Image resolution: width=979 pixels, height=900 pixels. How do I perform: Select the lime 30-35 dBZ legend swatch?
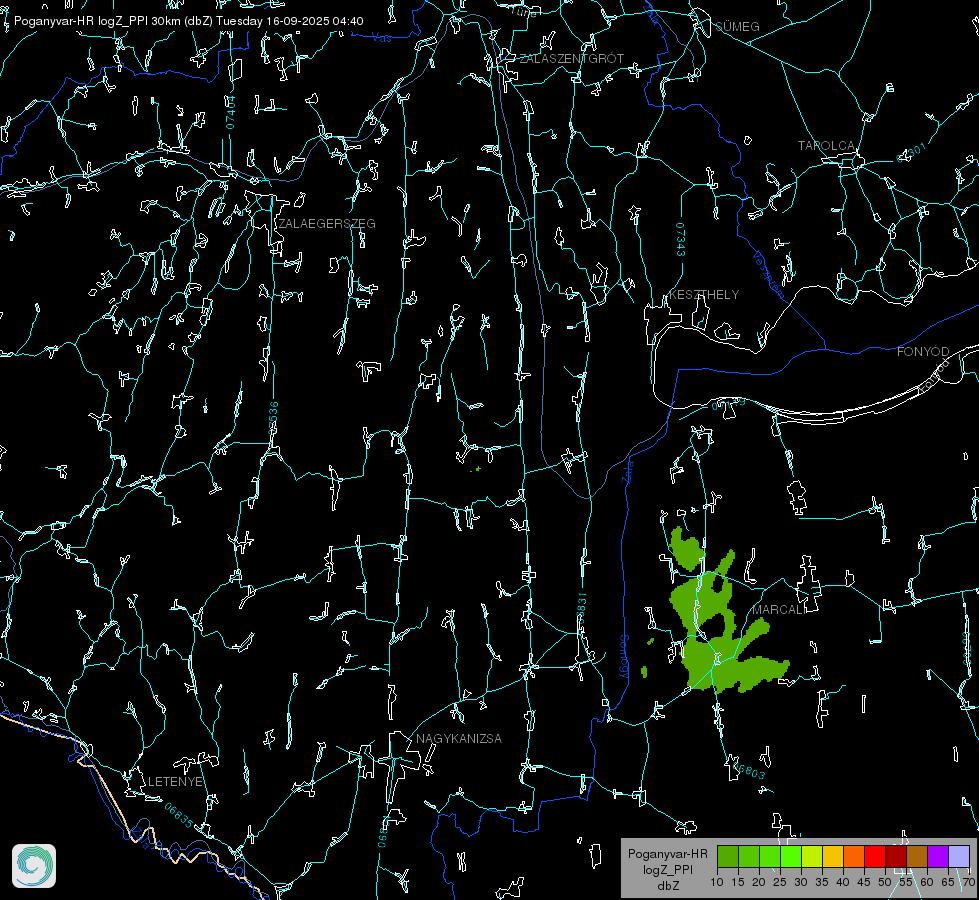(x=812, y=856)
